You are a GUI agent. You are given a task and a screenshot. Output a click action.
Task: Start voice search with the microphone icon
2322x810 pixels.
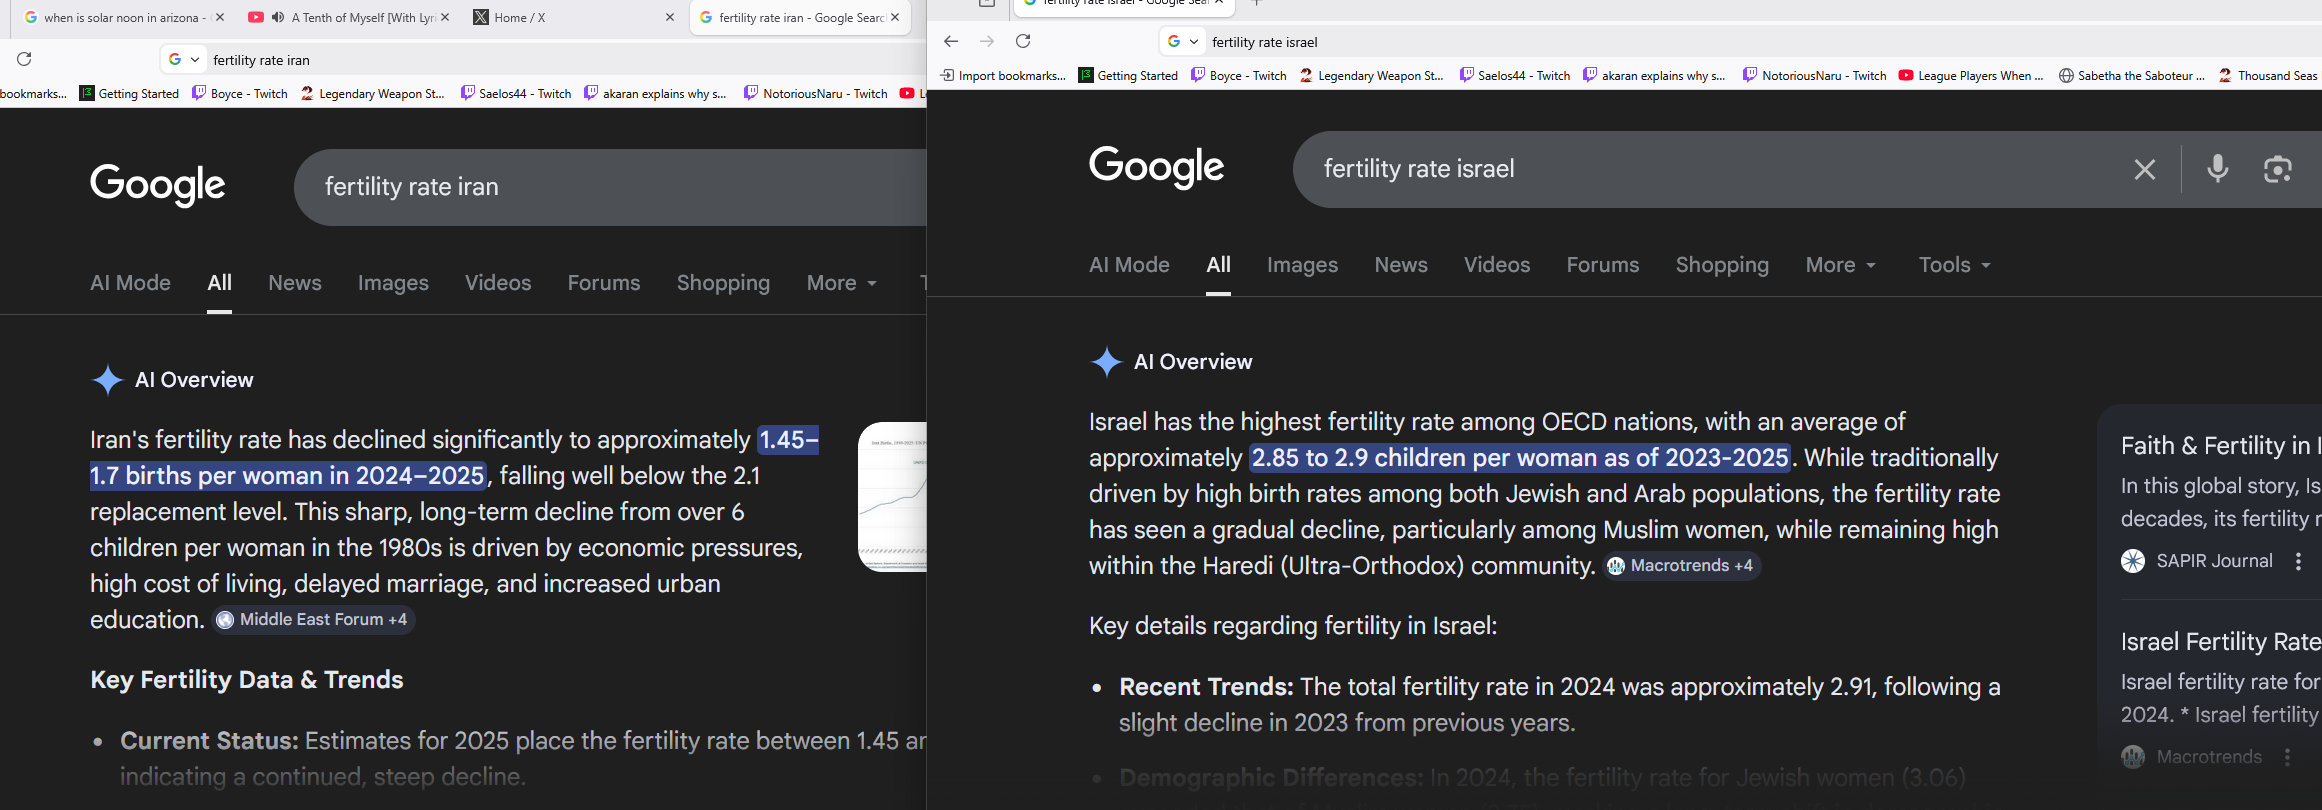click(x=2218, y=169)
